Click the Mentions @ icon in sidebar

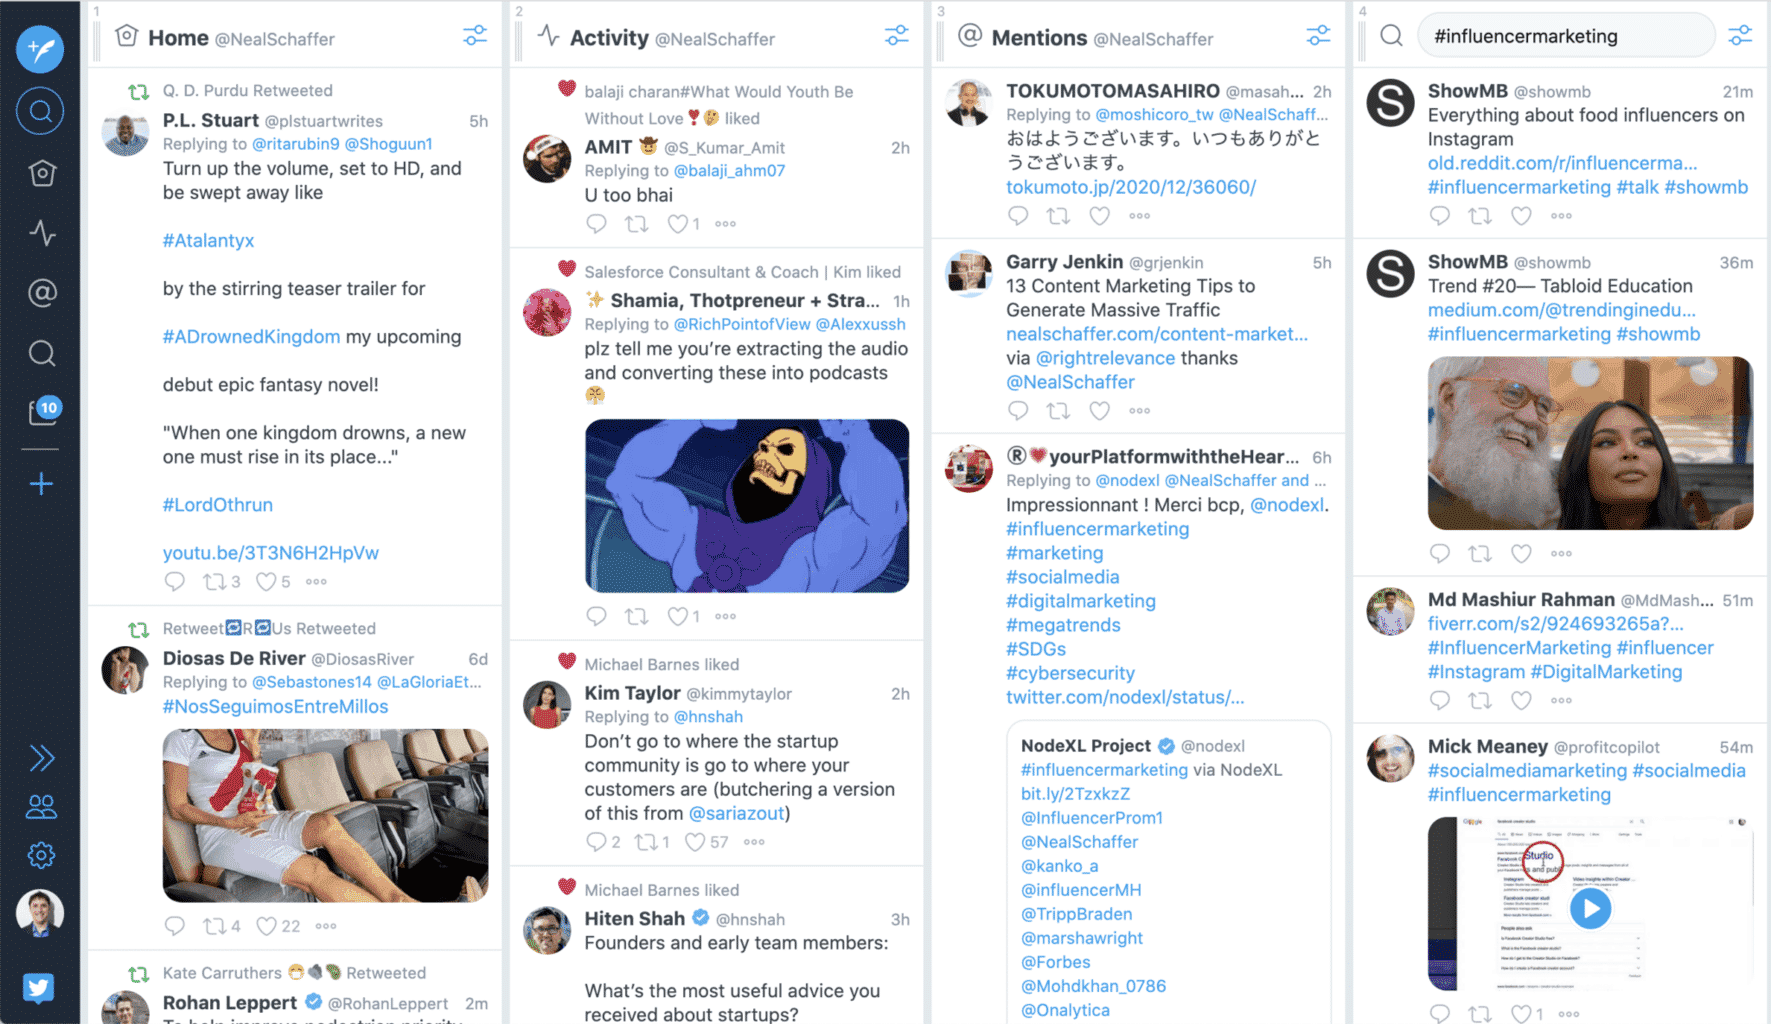pos(42,293)
